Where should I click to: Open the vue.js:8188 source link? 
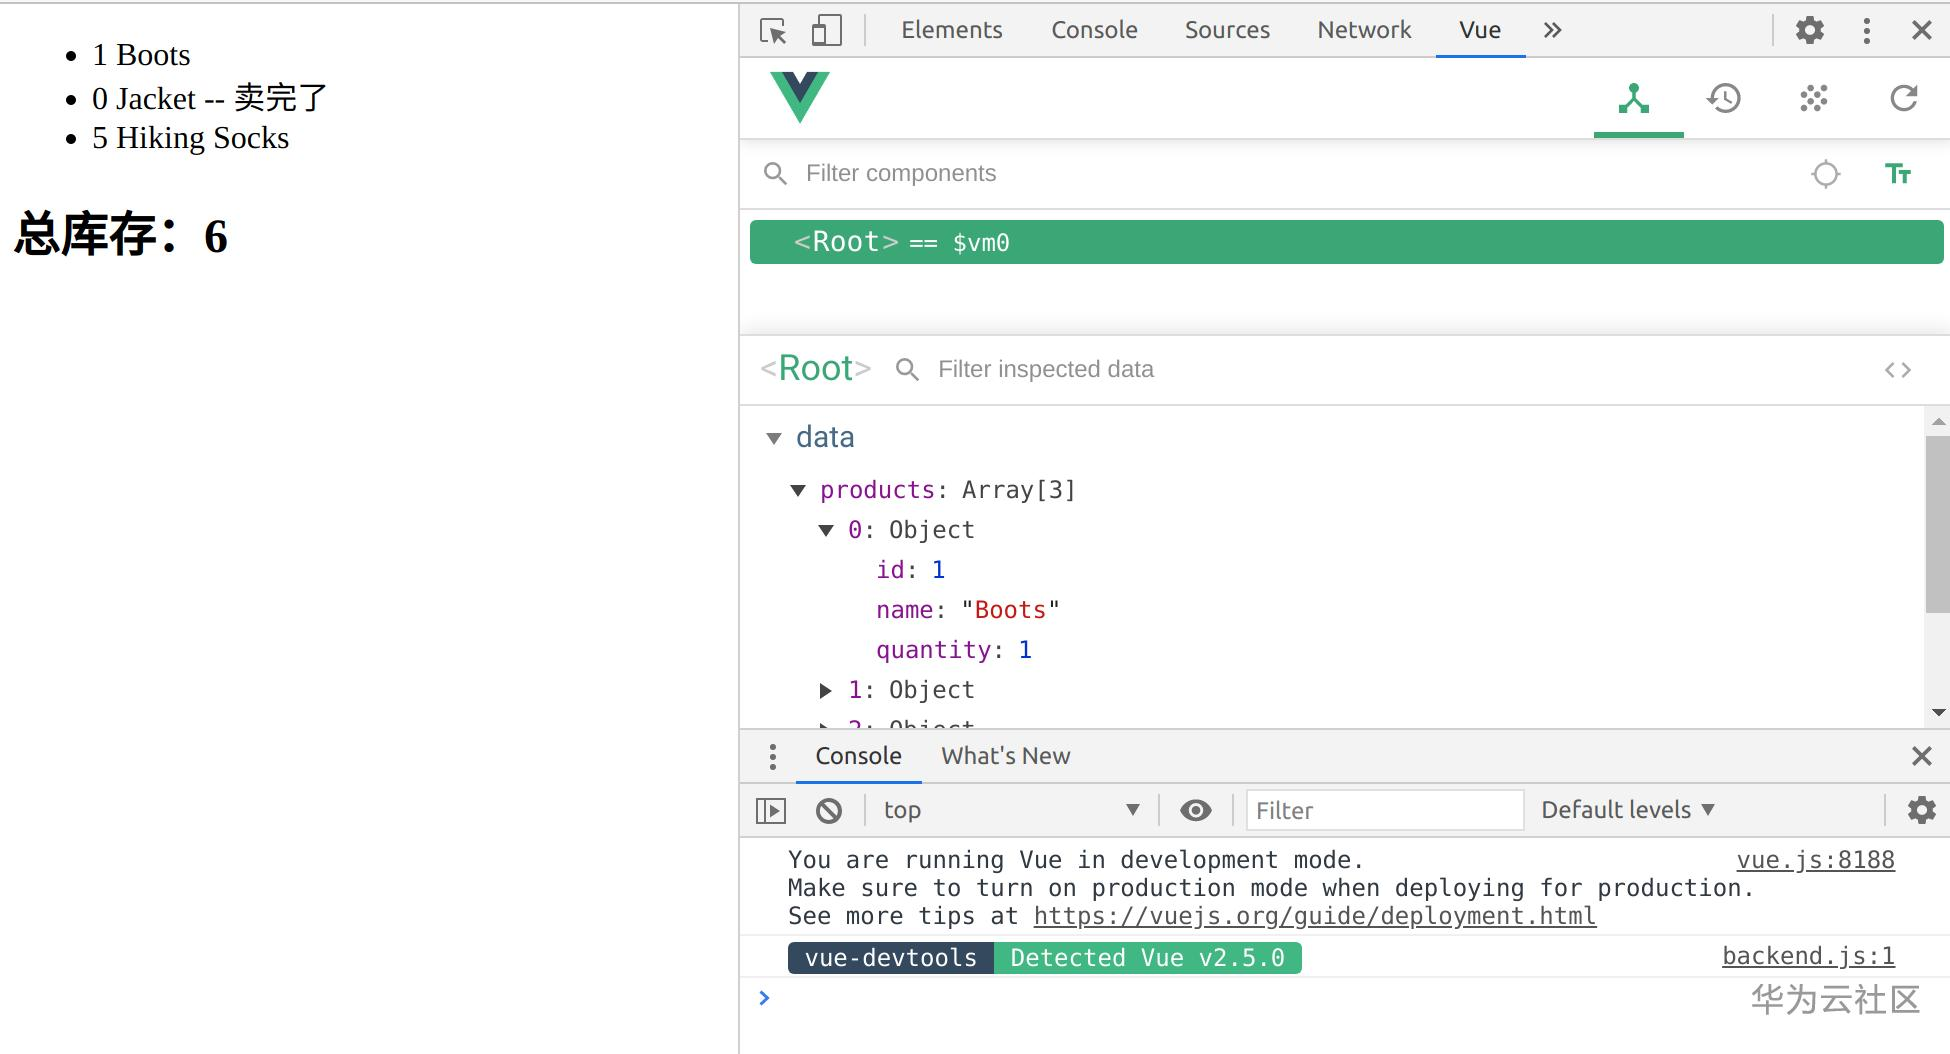click(1815, 860)
